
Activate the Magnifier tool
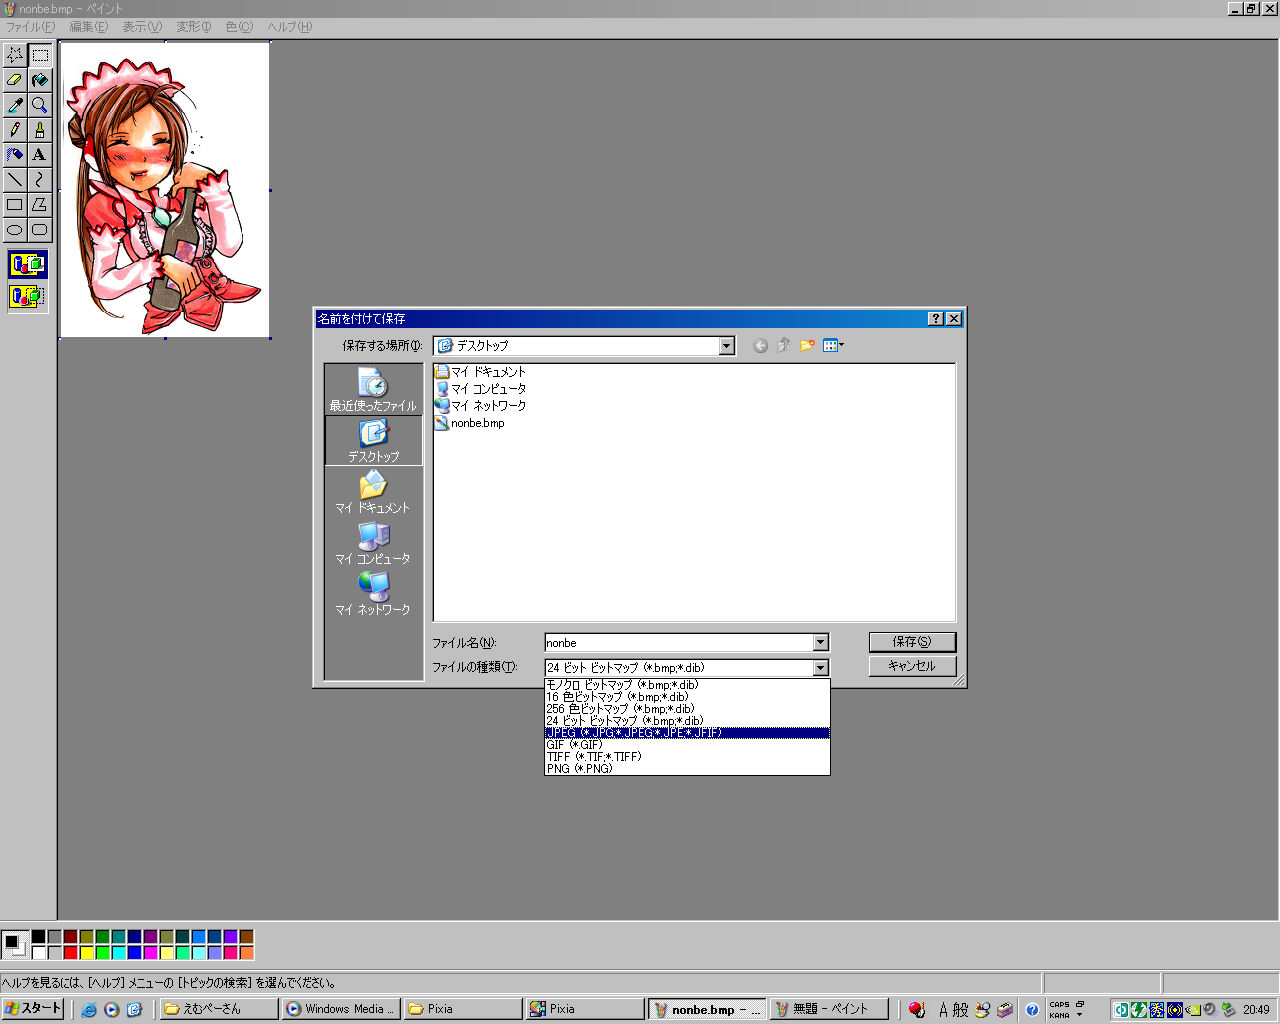pos(40,105)
